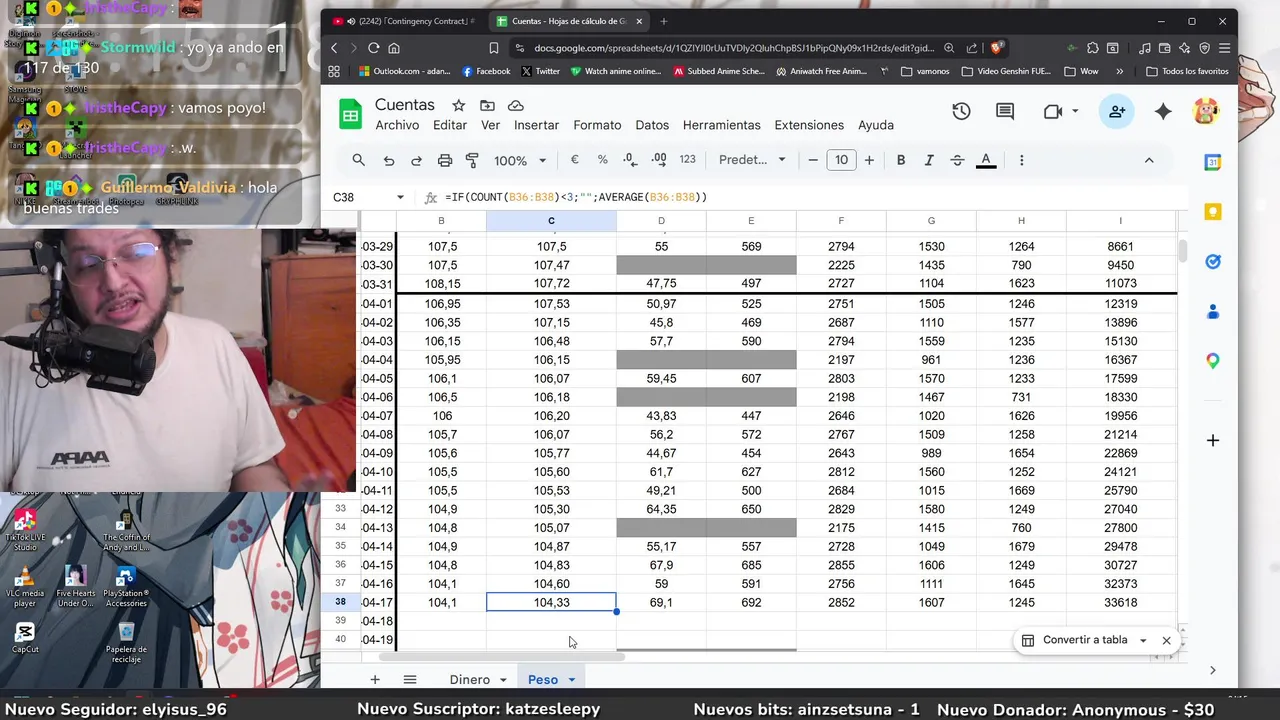Open the Google account avatar
1280x720 pixels.
[x=1206, y=112]
